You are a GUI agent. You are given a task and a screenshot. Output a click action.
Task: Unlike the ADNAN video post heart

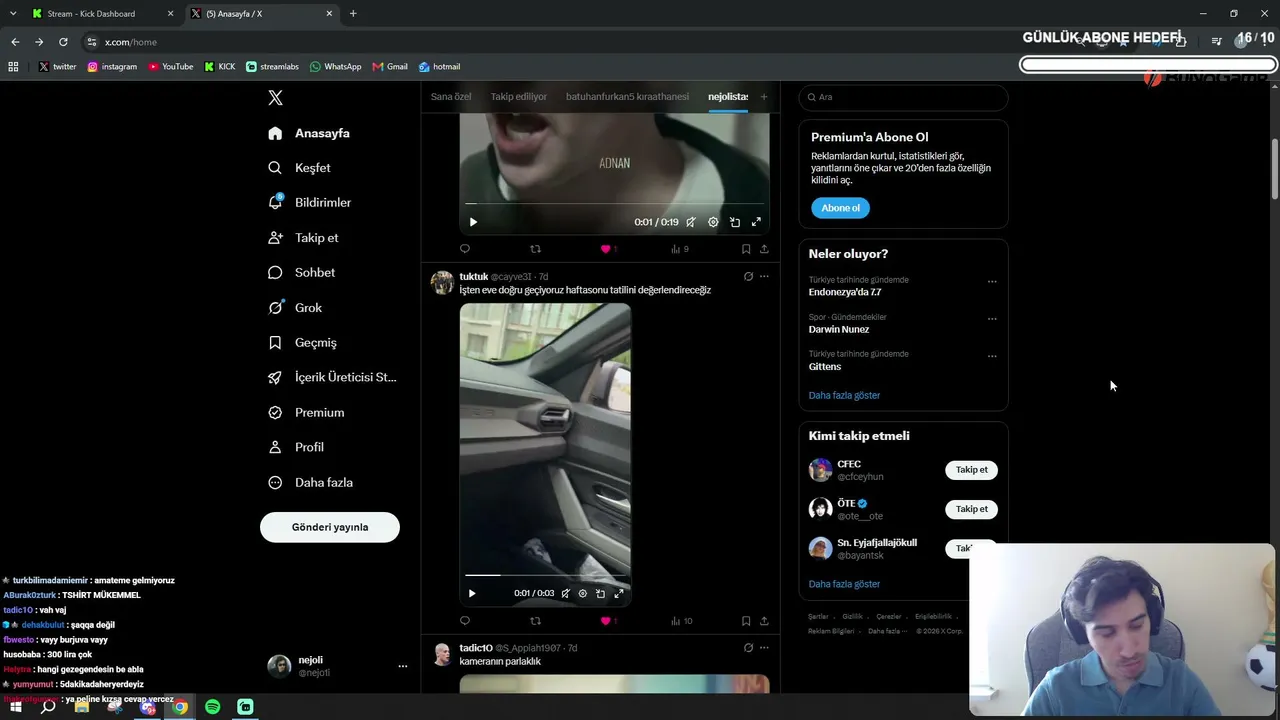606,249
